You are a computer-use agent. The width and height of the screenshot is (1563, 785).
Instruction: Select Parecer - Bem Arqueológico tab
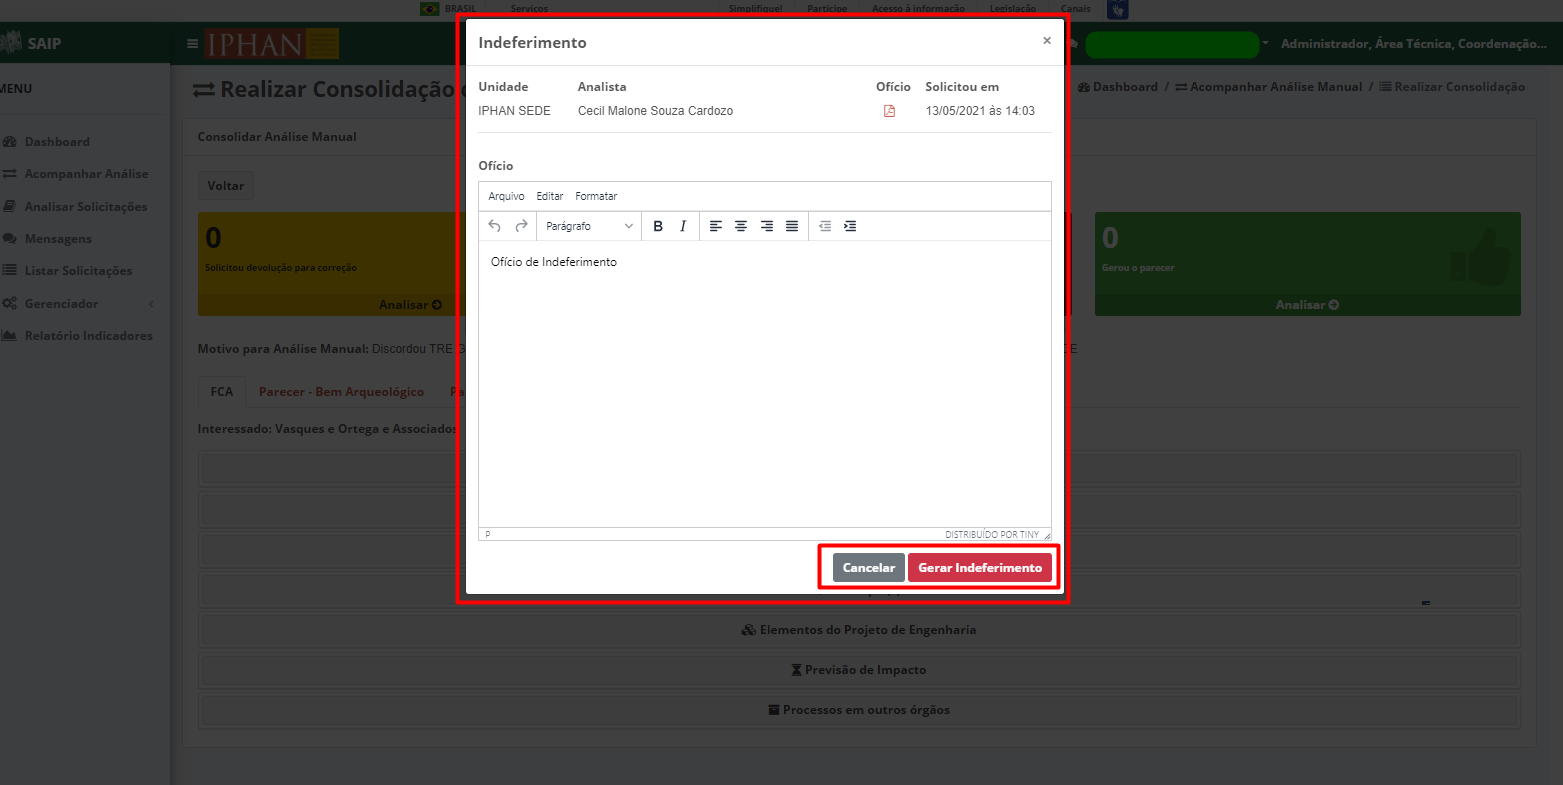click(341, 392)
